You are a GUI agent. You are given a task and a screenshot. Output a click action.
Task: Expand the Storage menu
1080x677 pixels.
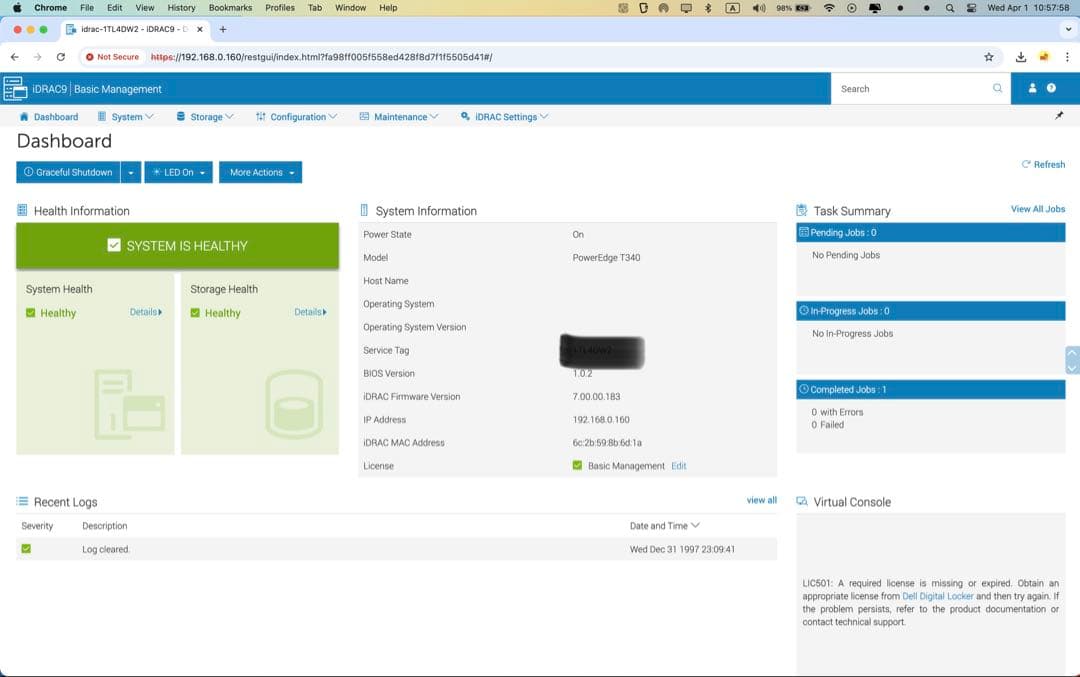[205, 116]
